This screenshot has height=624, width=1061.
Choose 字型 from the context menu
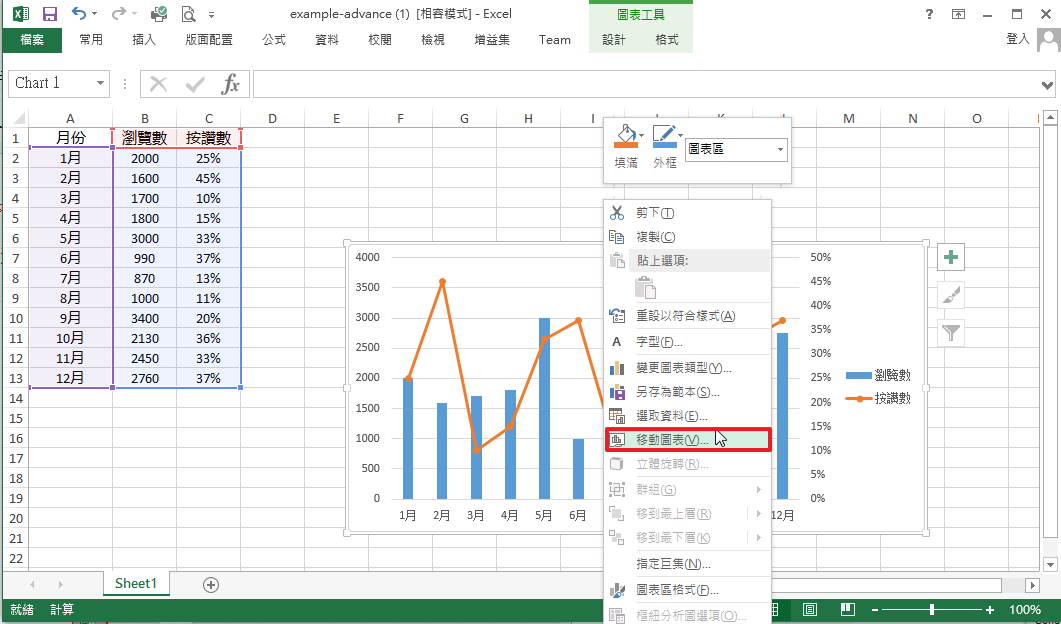[x=687, y=342]
